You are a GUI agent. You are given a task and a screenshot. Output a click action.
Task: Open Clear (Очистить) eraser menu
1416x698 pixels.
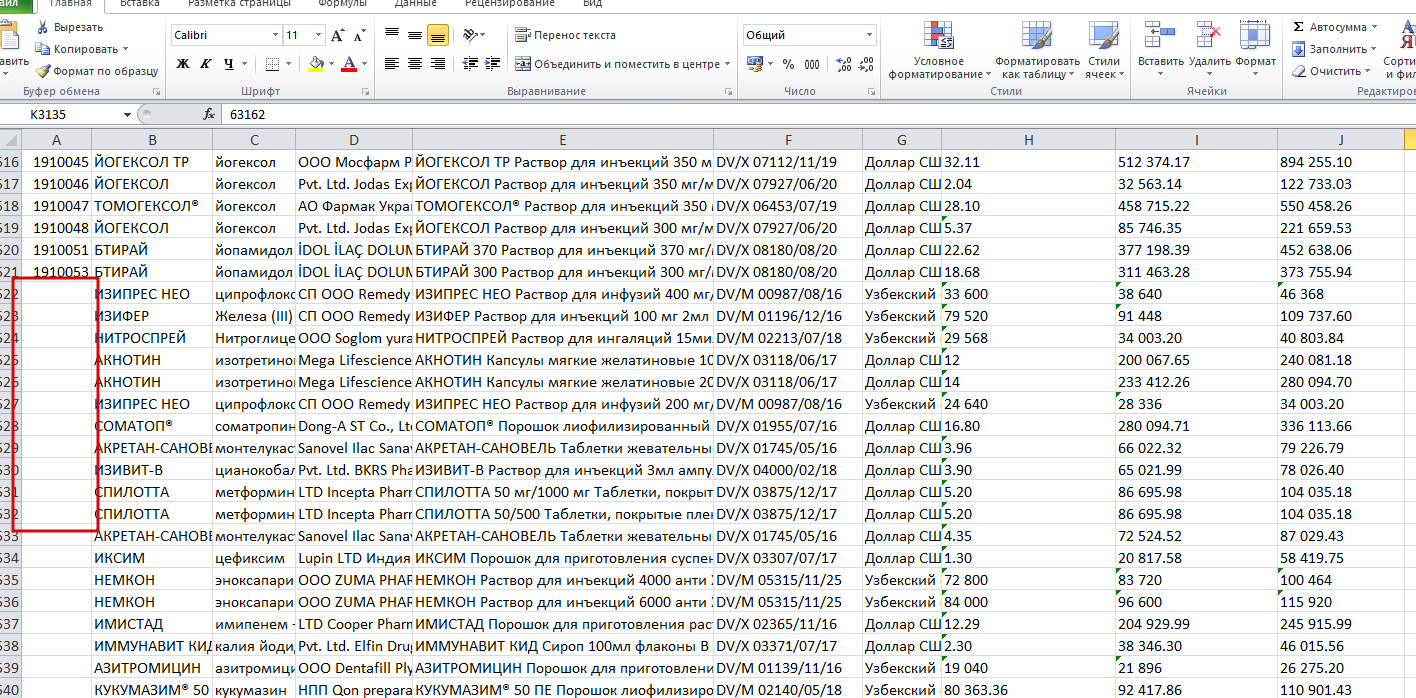pyautogui.click(x=1333, y=71)
